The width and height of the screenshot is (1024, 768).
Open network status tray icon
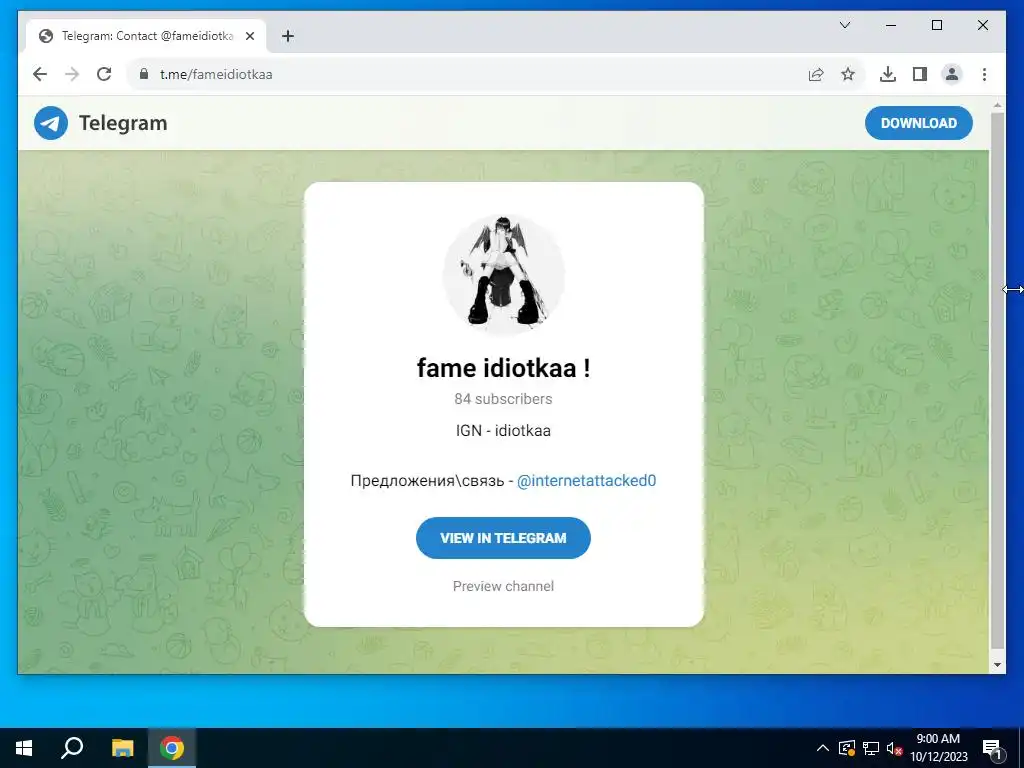[871, 748]
